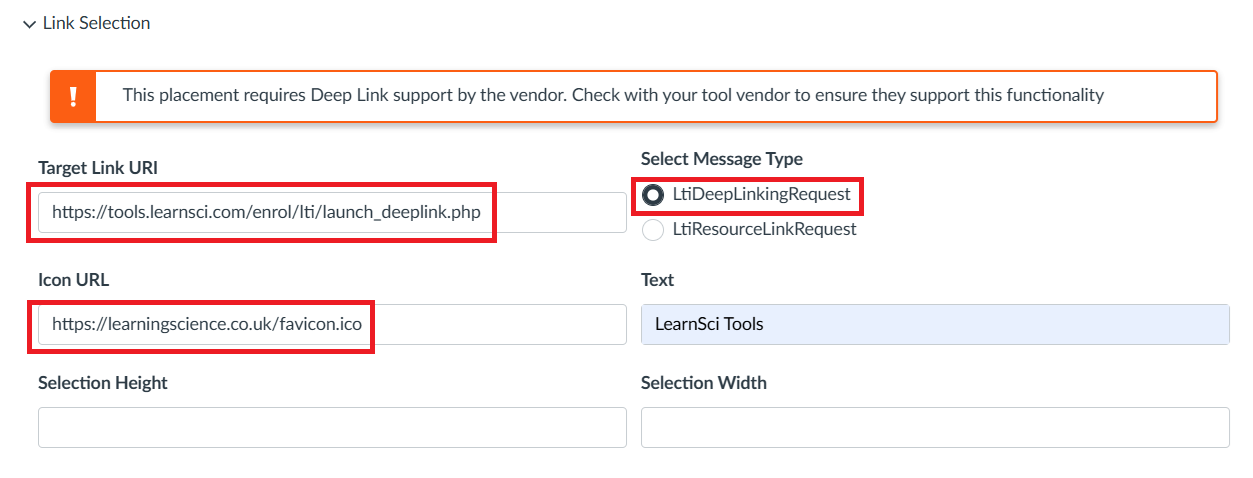
Task: Focus the Icon URL favicon input field
Action: 332,324
